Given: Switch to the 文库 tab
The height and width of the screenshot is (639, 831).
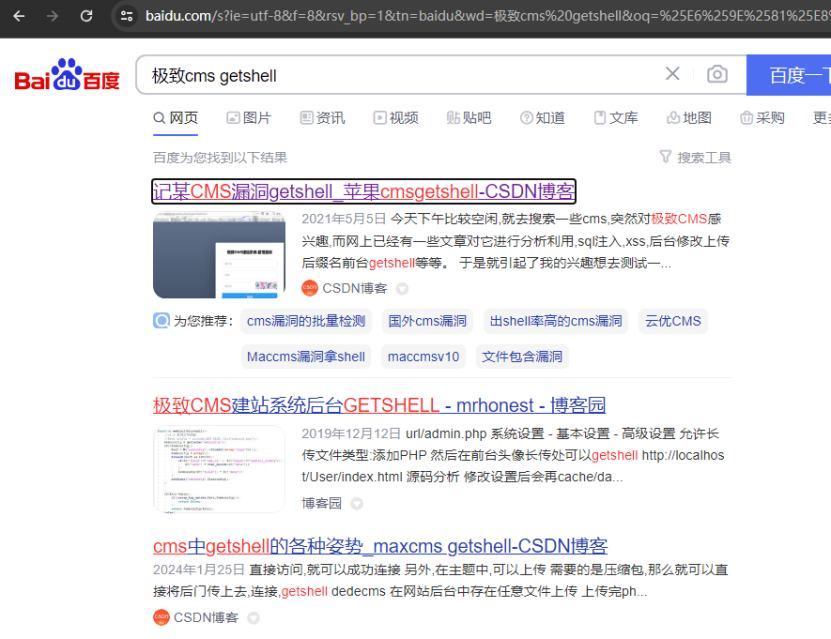Looking at the screenshot, I should point(616,118).
